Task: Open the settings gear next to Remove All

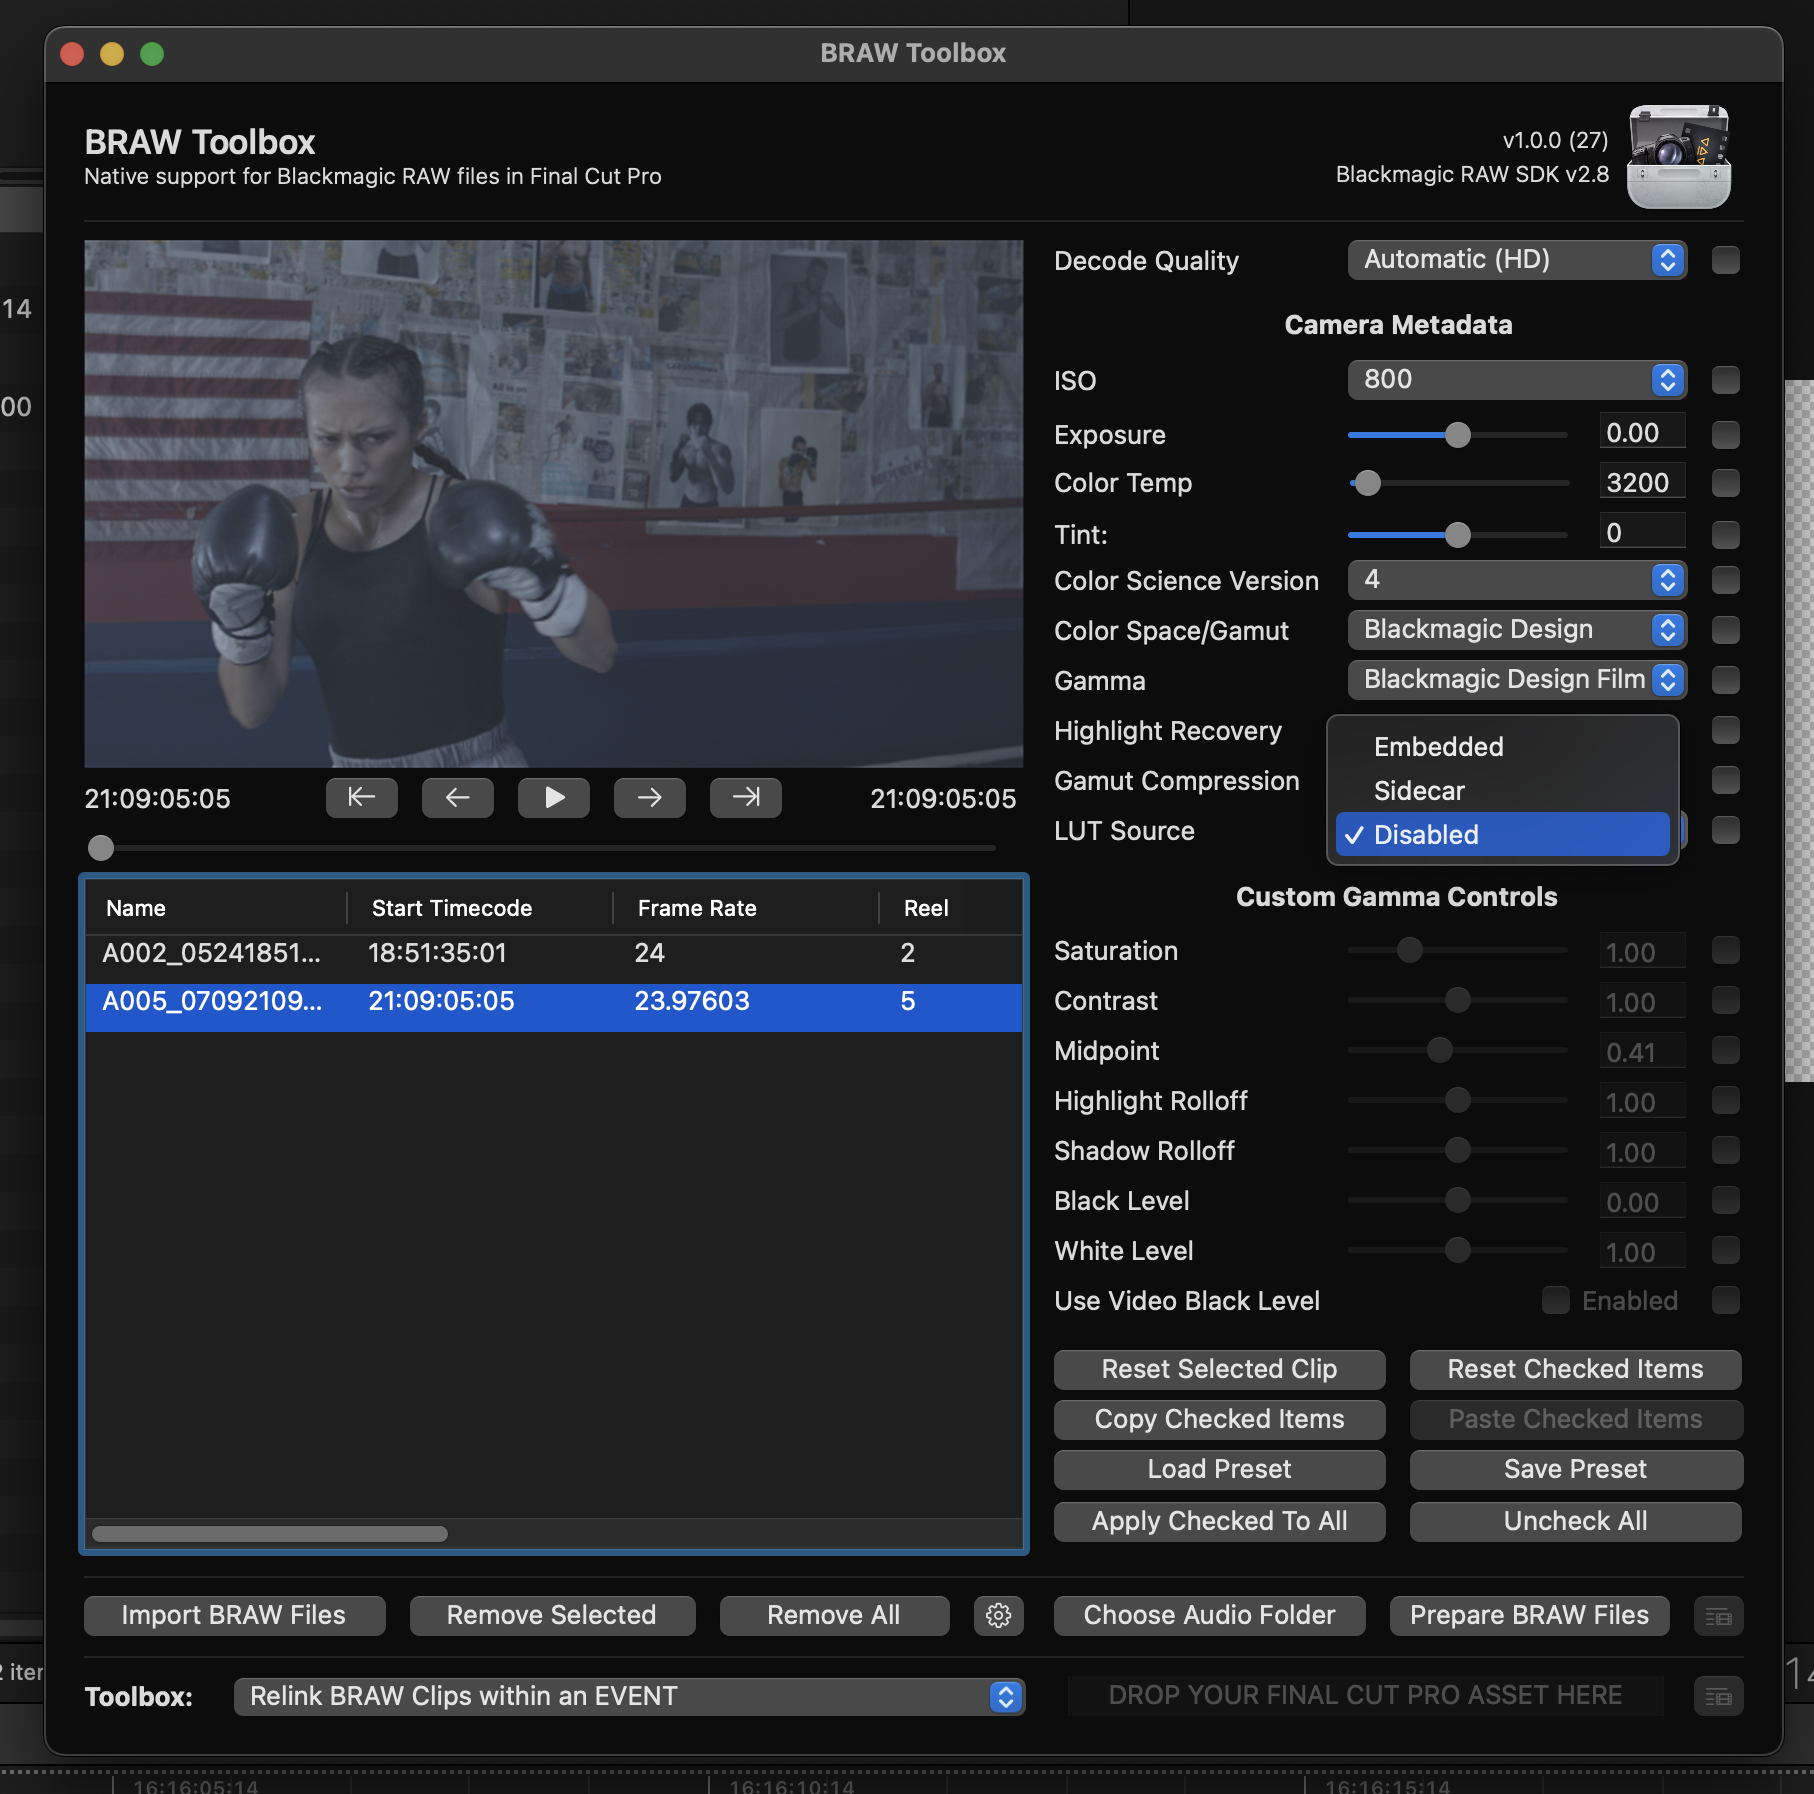Action: point(997,1615)
